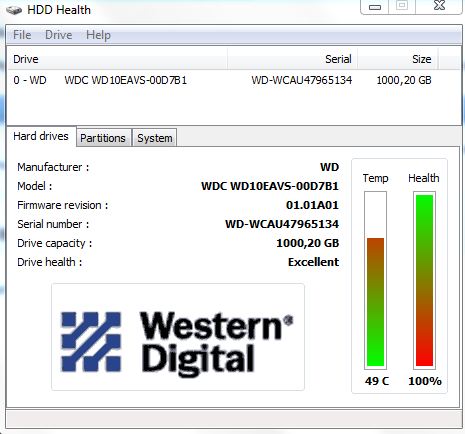Click the Health bar gauge

424,280
